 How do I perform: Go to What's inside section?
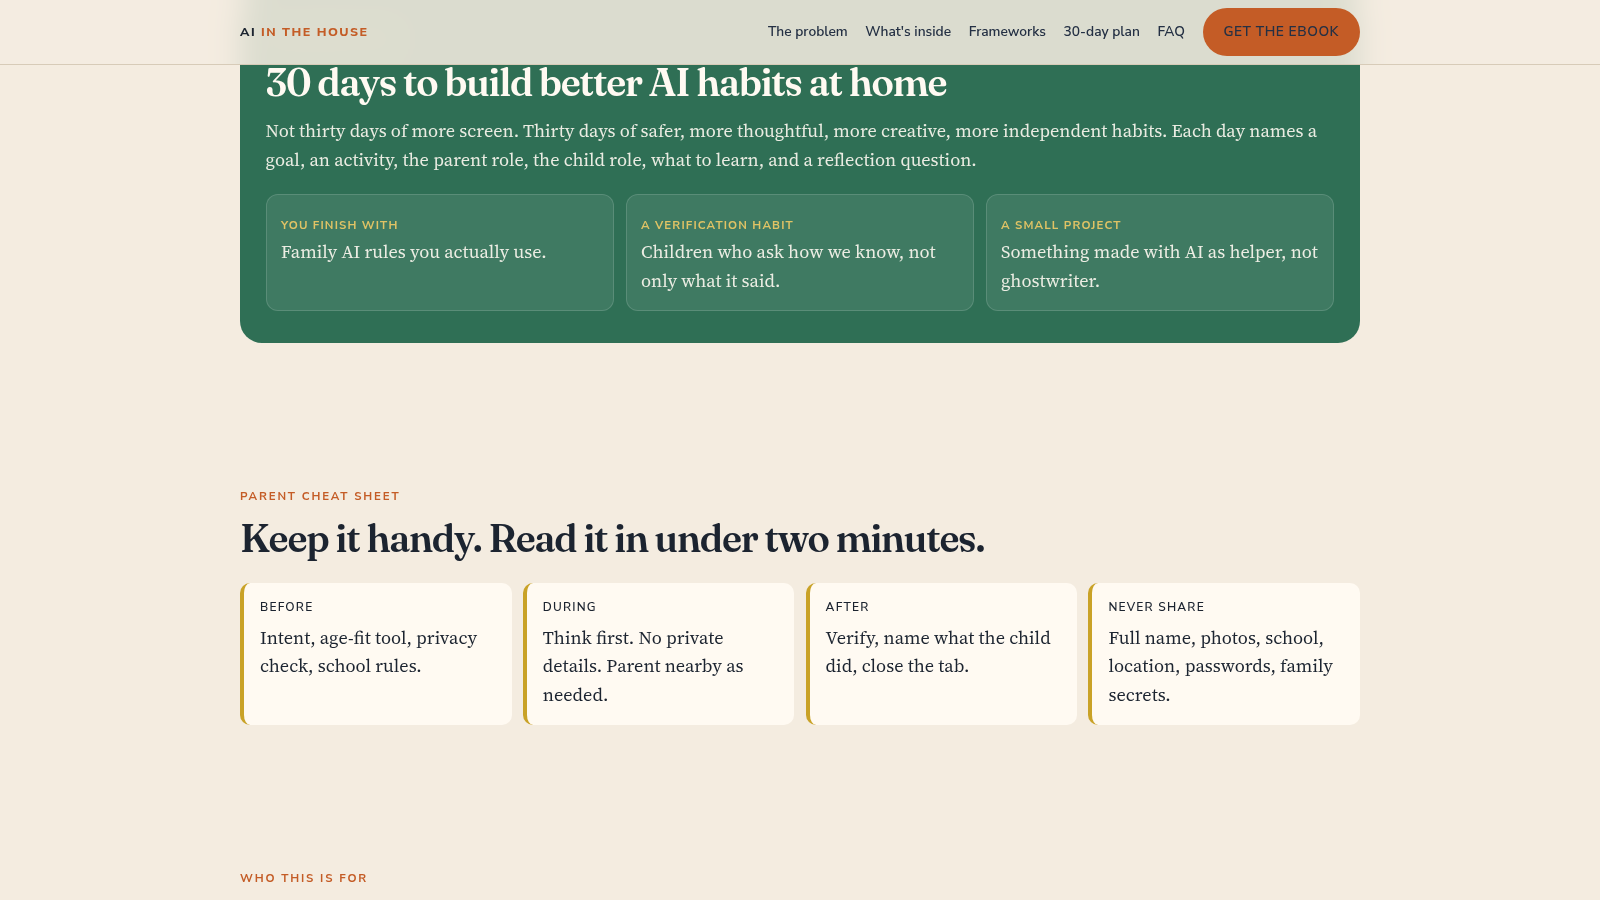908,32
